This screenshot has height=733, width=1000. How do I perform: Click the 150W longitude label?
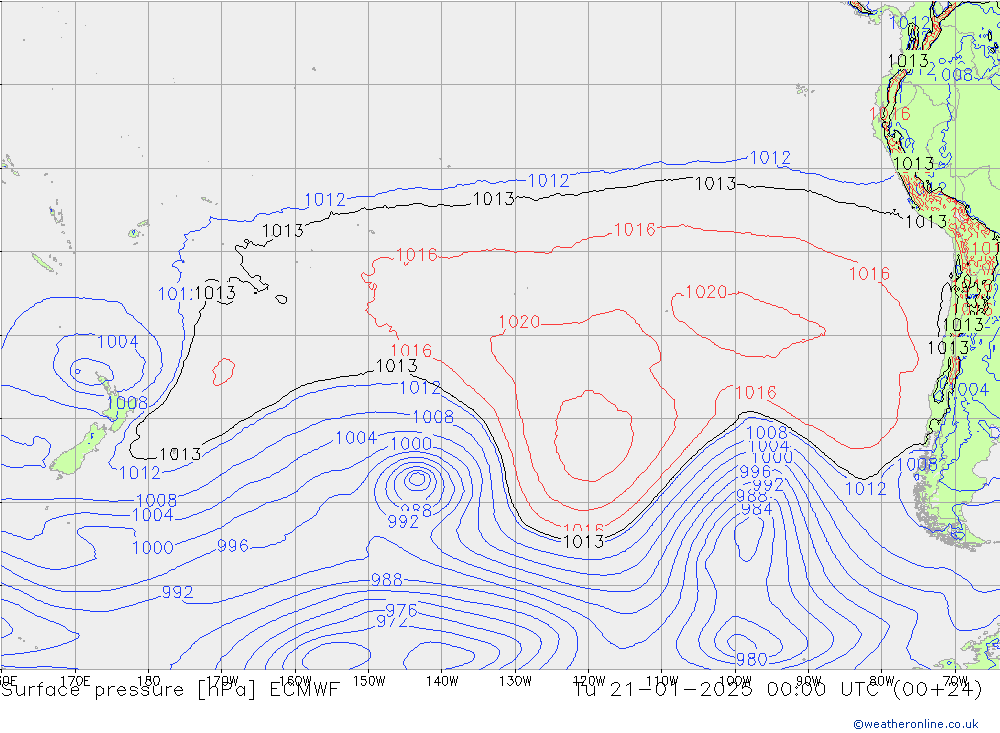[369, 681]
